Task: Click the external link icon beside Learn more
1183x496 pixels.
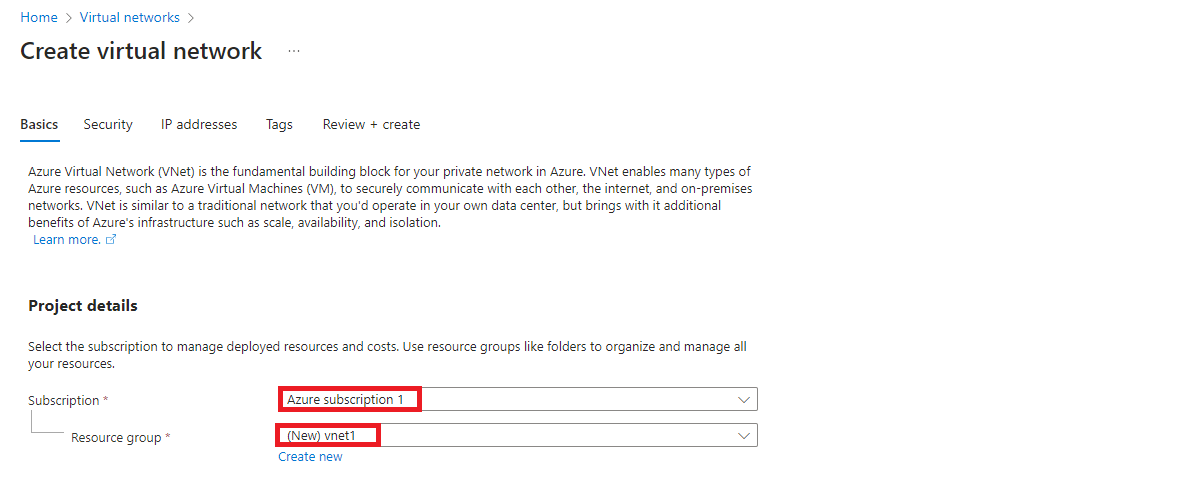Action: pyautogui.click(x=111, y=240)
